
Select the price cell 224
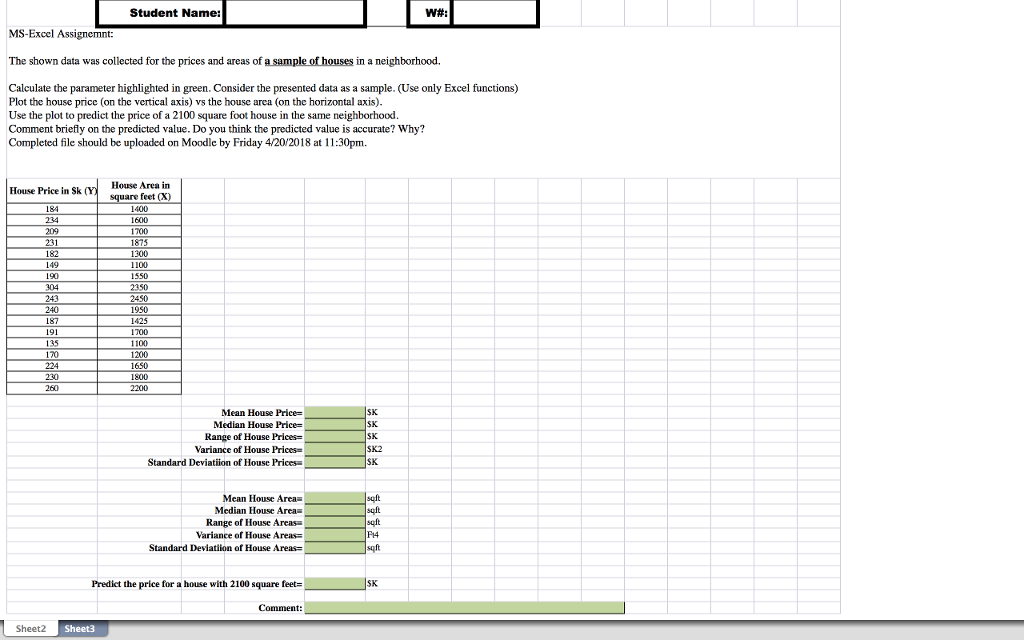point(52,366)
